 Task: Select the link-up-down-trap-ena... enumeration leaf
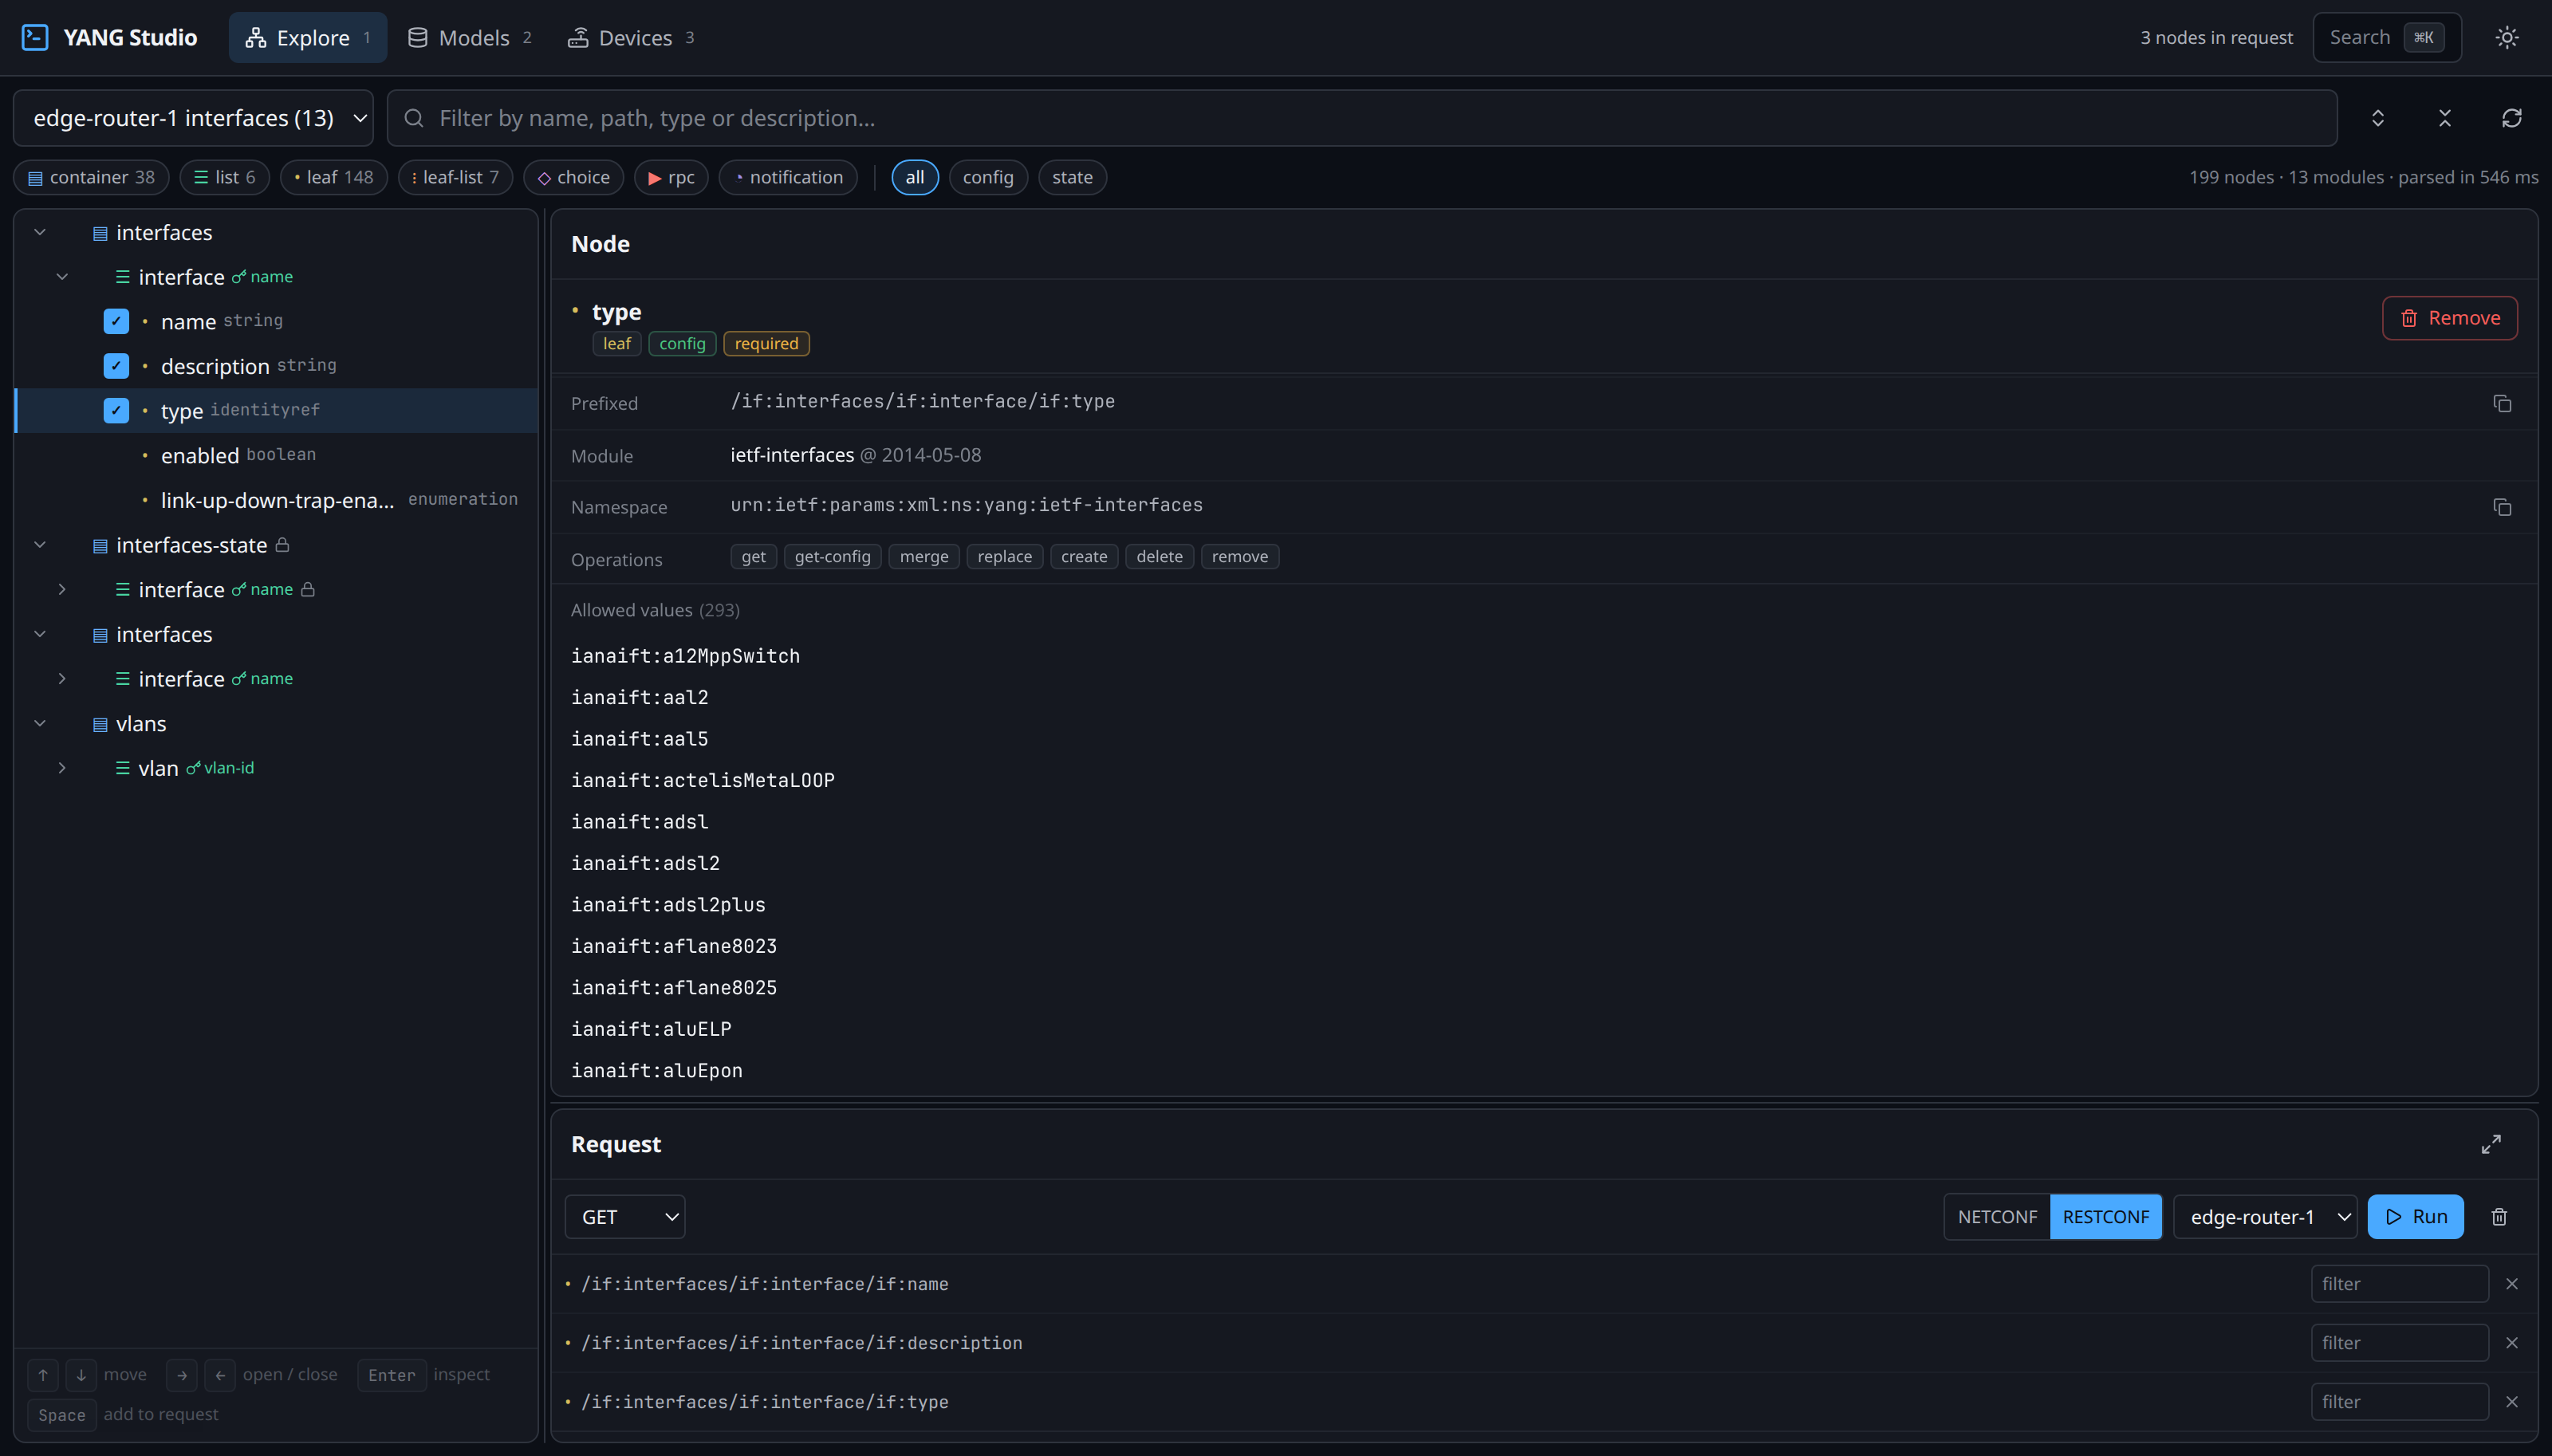coord(277,500)
